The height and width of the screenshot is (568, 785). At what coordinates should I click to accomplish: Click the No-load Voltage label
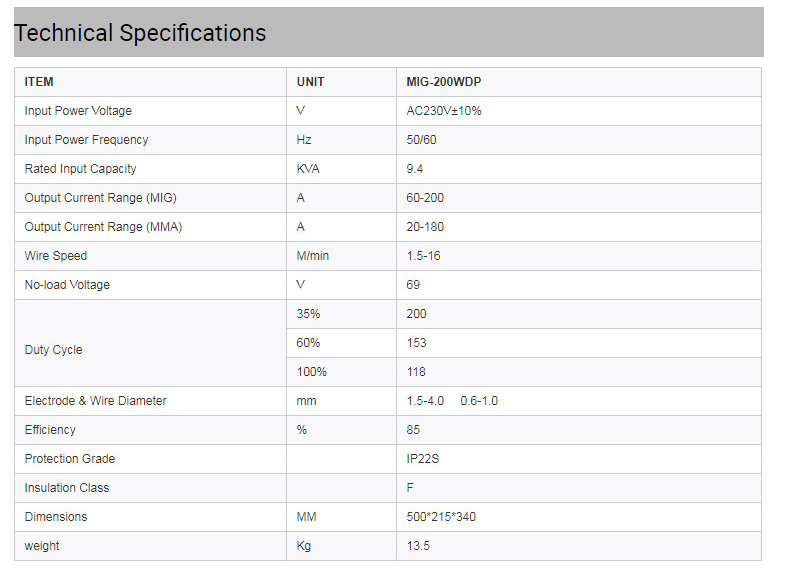(x=67, y=285)
